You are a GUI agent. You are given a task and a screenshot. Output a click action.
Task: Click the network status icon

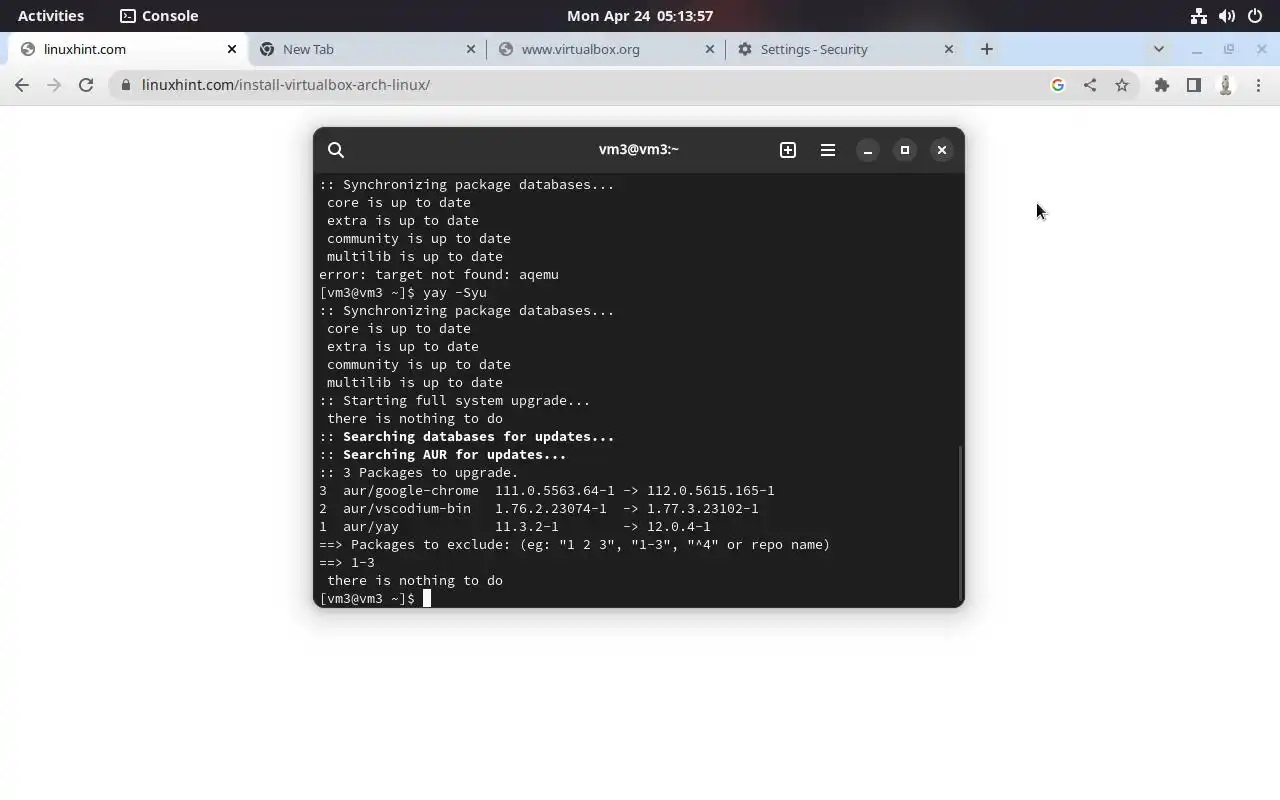(x=1199, y=16)
